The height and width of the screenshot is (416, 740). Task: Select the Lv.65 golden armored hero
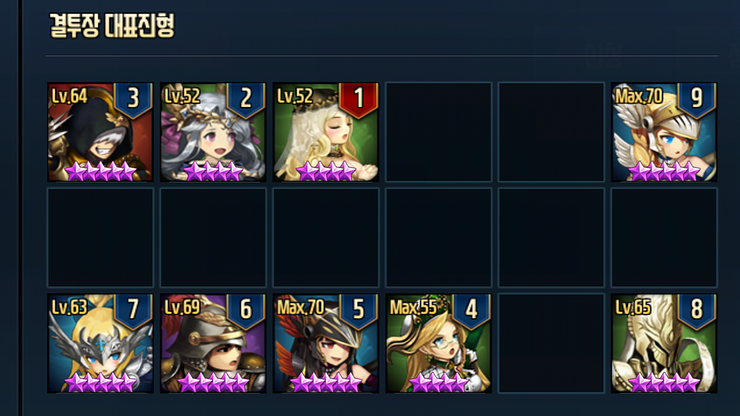click(664, 343)
